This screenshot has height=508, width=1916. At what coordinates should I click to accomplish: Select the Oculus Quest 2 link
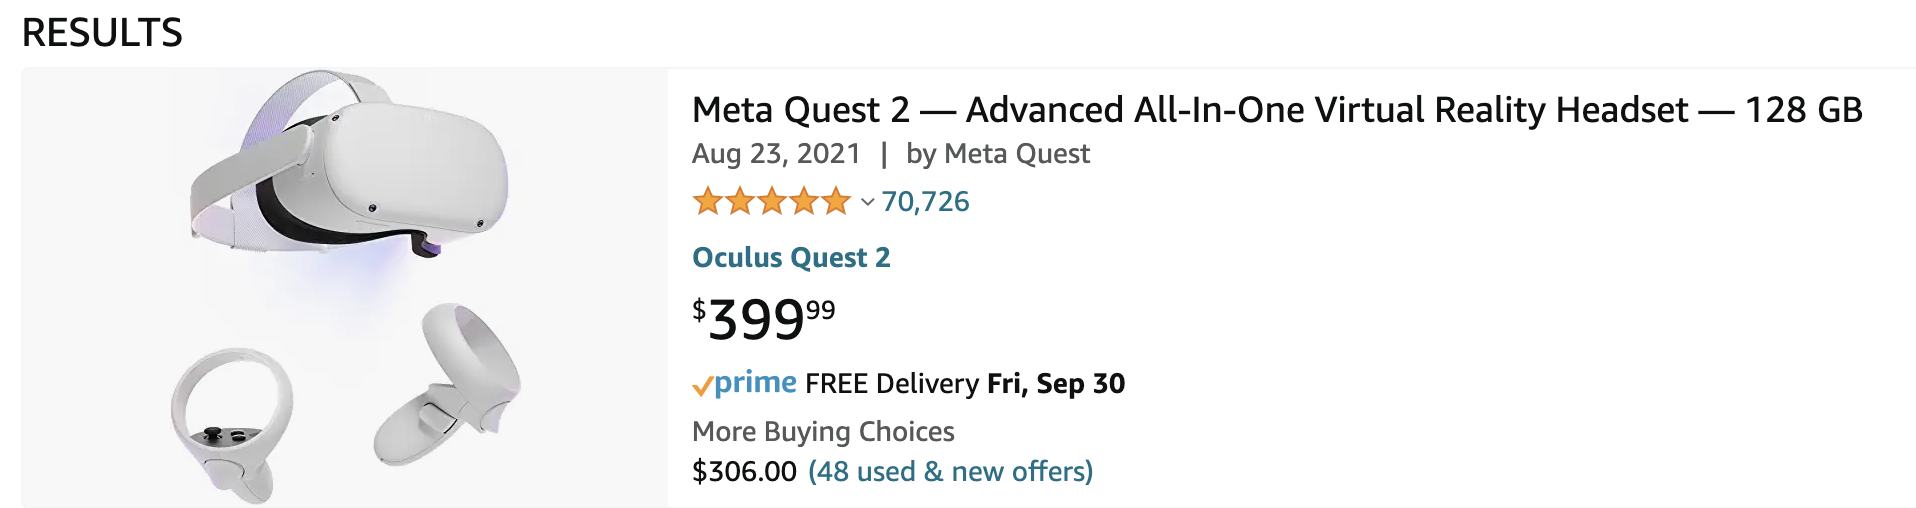coord(791,258)
